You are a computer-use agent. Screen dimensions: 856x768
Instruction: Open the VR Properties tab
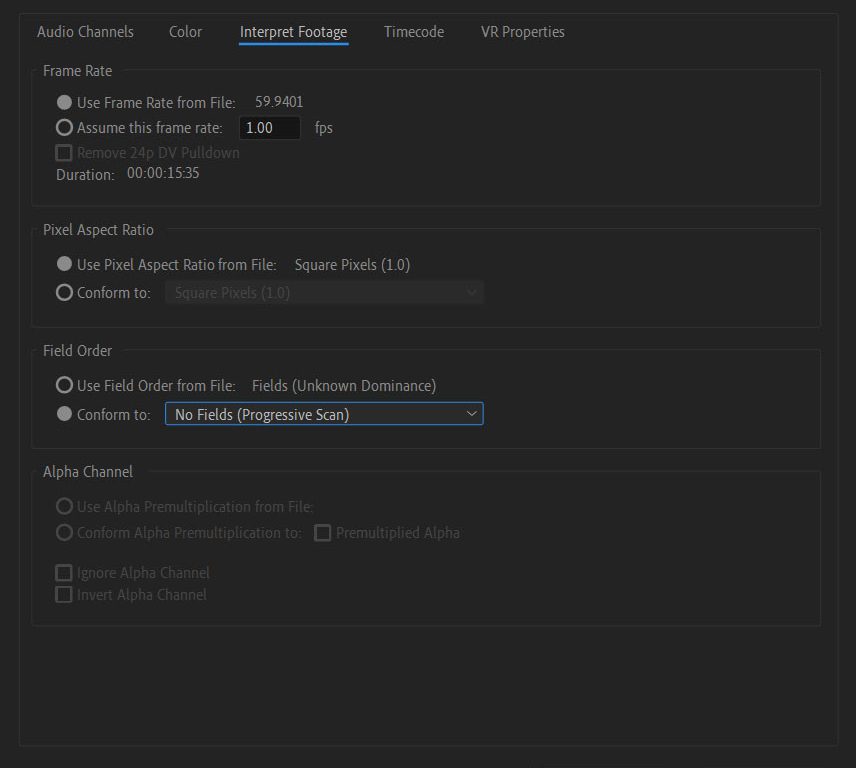[522, 32]
